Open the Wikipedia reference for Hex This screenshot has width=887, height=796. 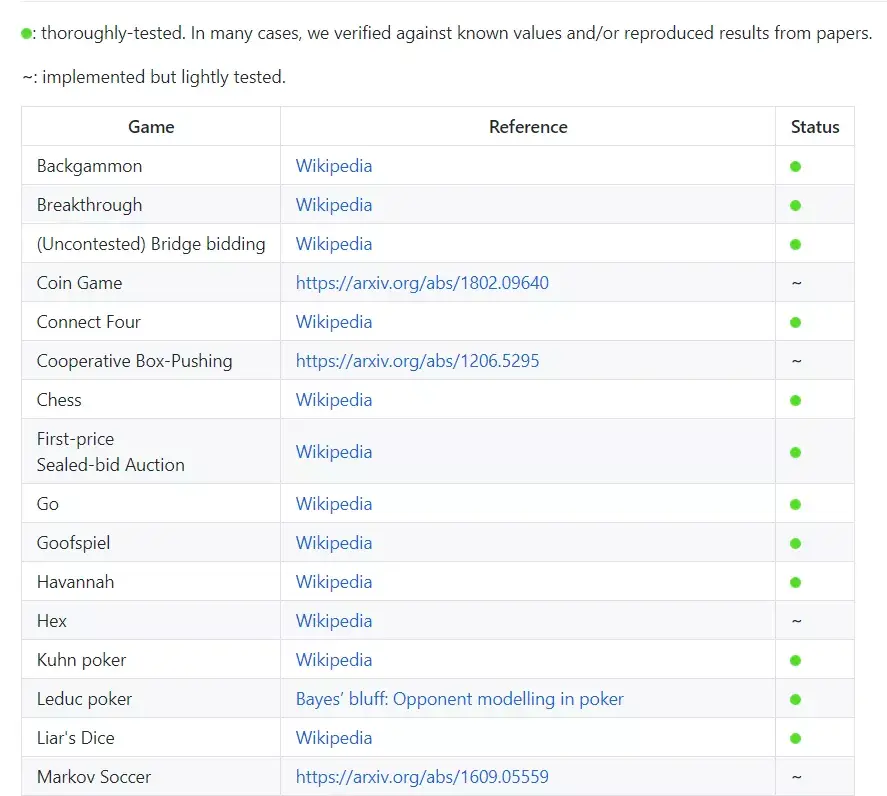pyautogui.click(x=334, y=621)
